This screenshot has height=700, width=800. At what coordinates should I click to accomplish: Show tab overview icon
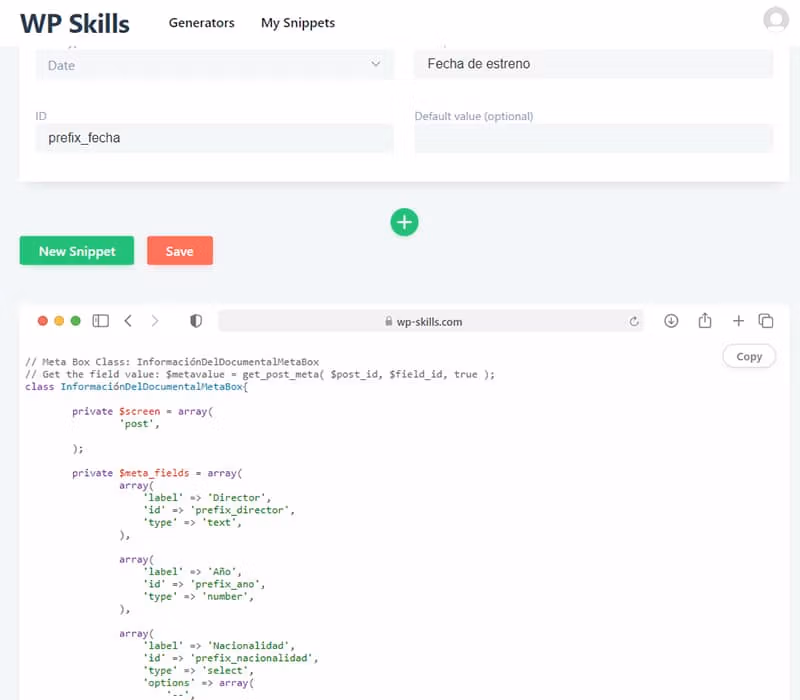tap(766, 321)
